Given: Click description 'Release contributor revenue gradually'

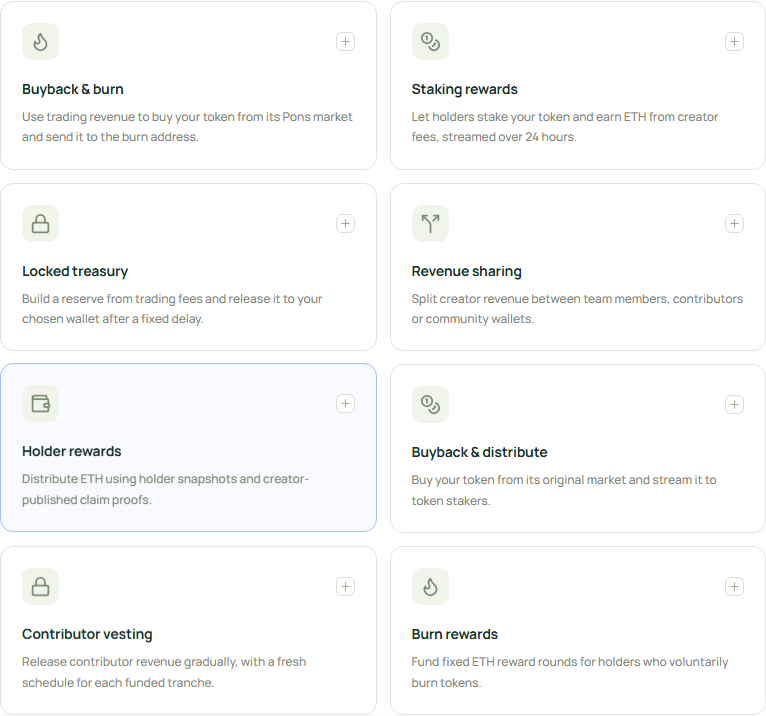Looking at the screenshot, I should [164, 672].
